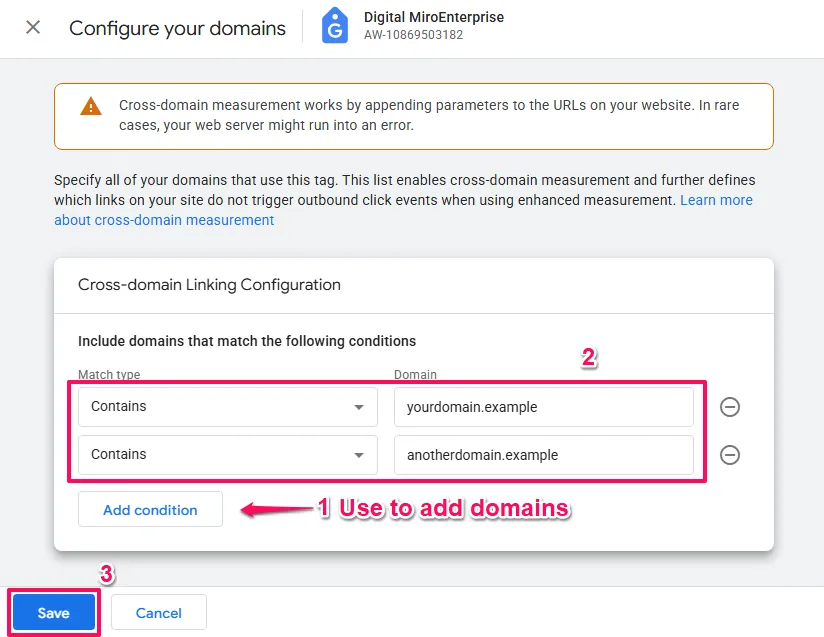Cancel the domain changes
Viewport: 824px width, 637px height.
[159, 613]
